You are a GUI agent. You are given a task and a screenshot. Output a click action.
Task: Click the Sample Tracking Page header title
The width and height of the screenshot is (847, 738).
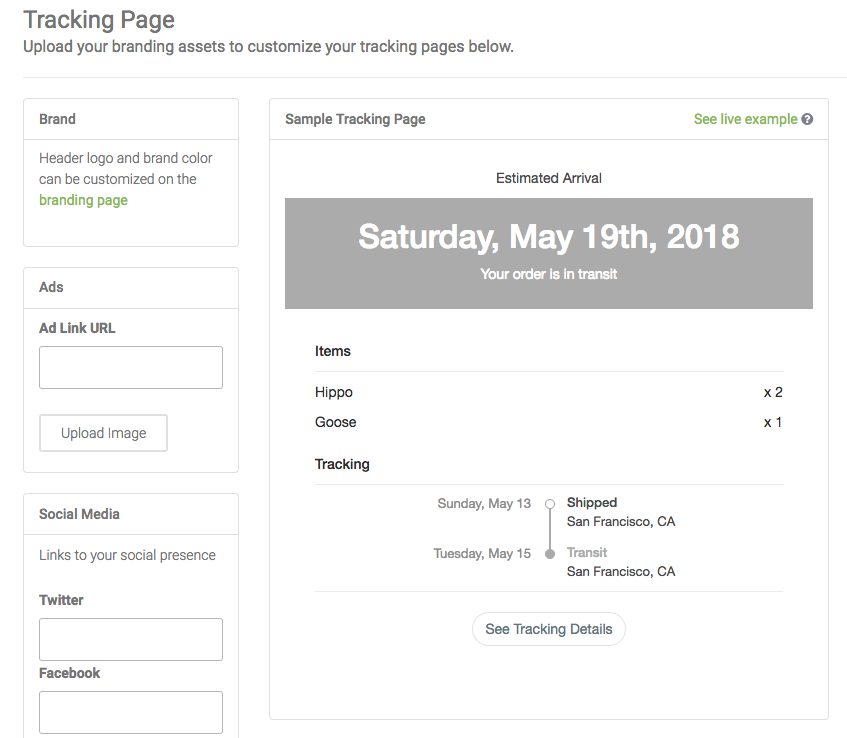(355, 119)
